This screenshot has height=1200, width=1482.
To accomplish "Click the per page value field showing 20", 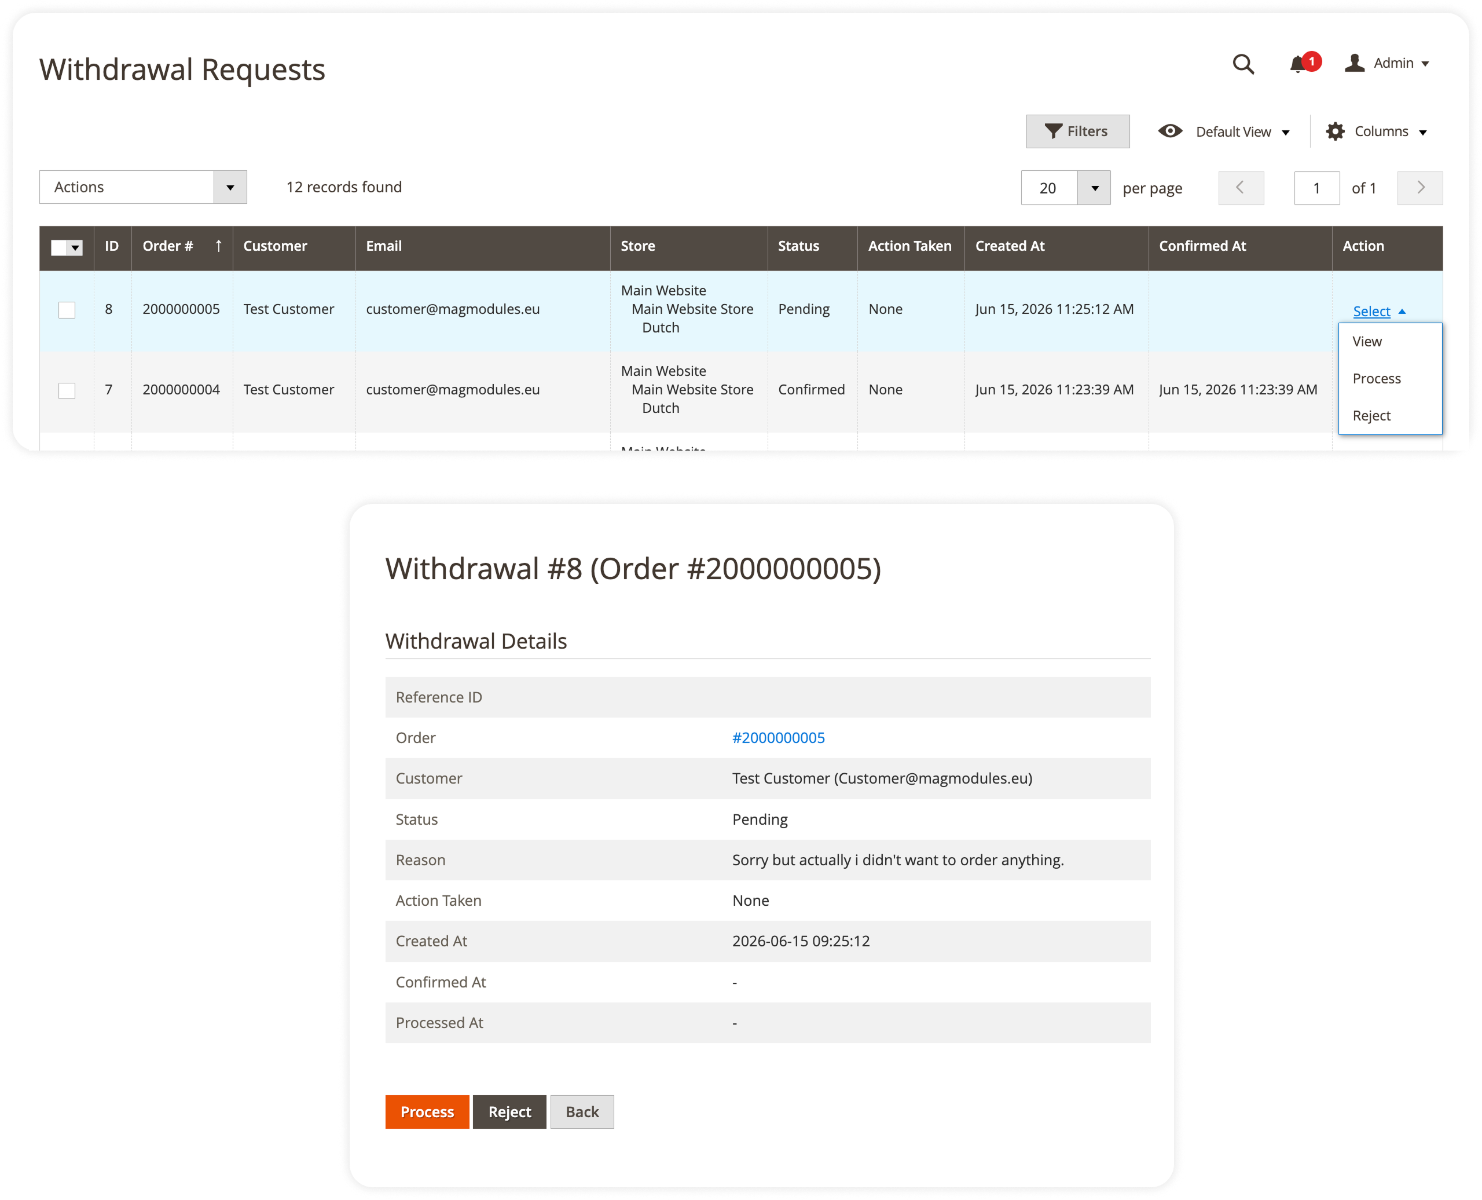I will (1049, 188).
